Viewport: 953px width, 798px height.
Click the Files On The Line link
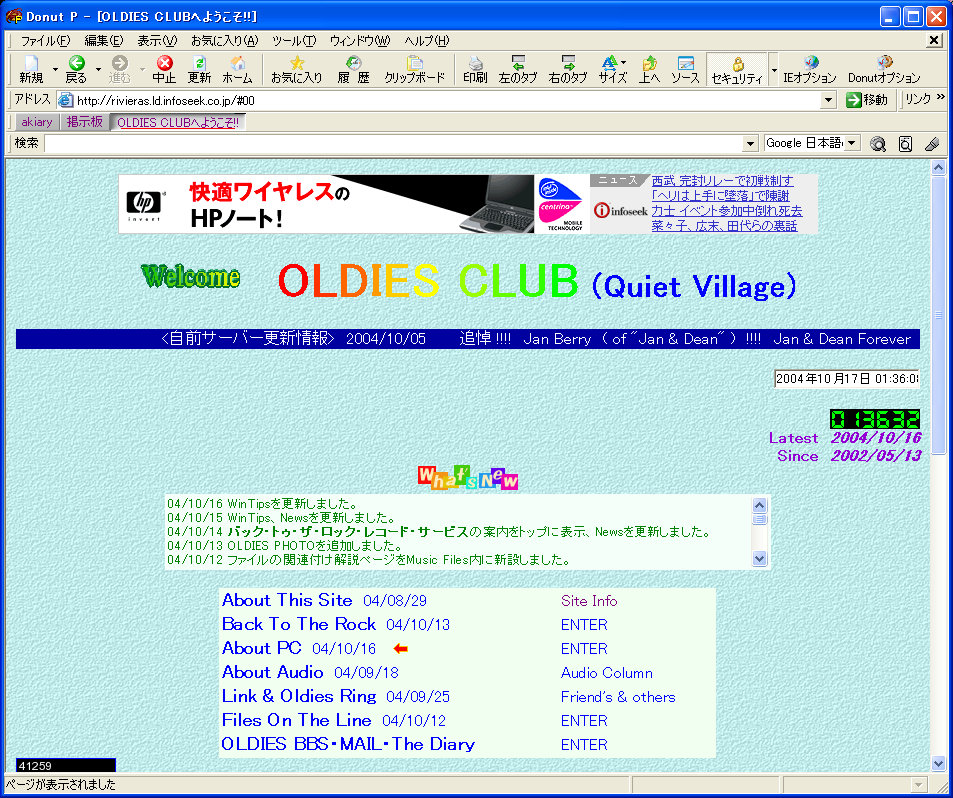[296, 720]
